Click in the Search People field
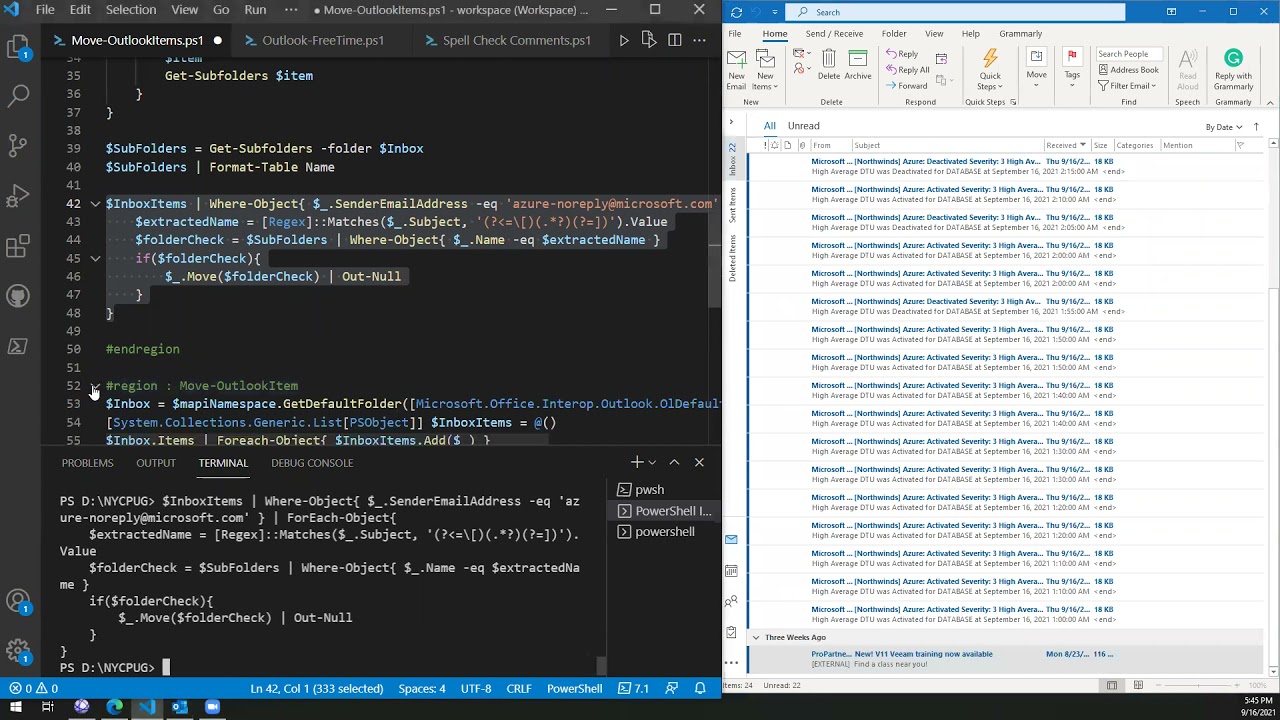The width and height of the screenshot is (1280, 720). pyautogui.click(x=1128, y=54)
